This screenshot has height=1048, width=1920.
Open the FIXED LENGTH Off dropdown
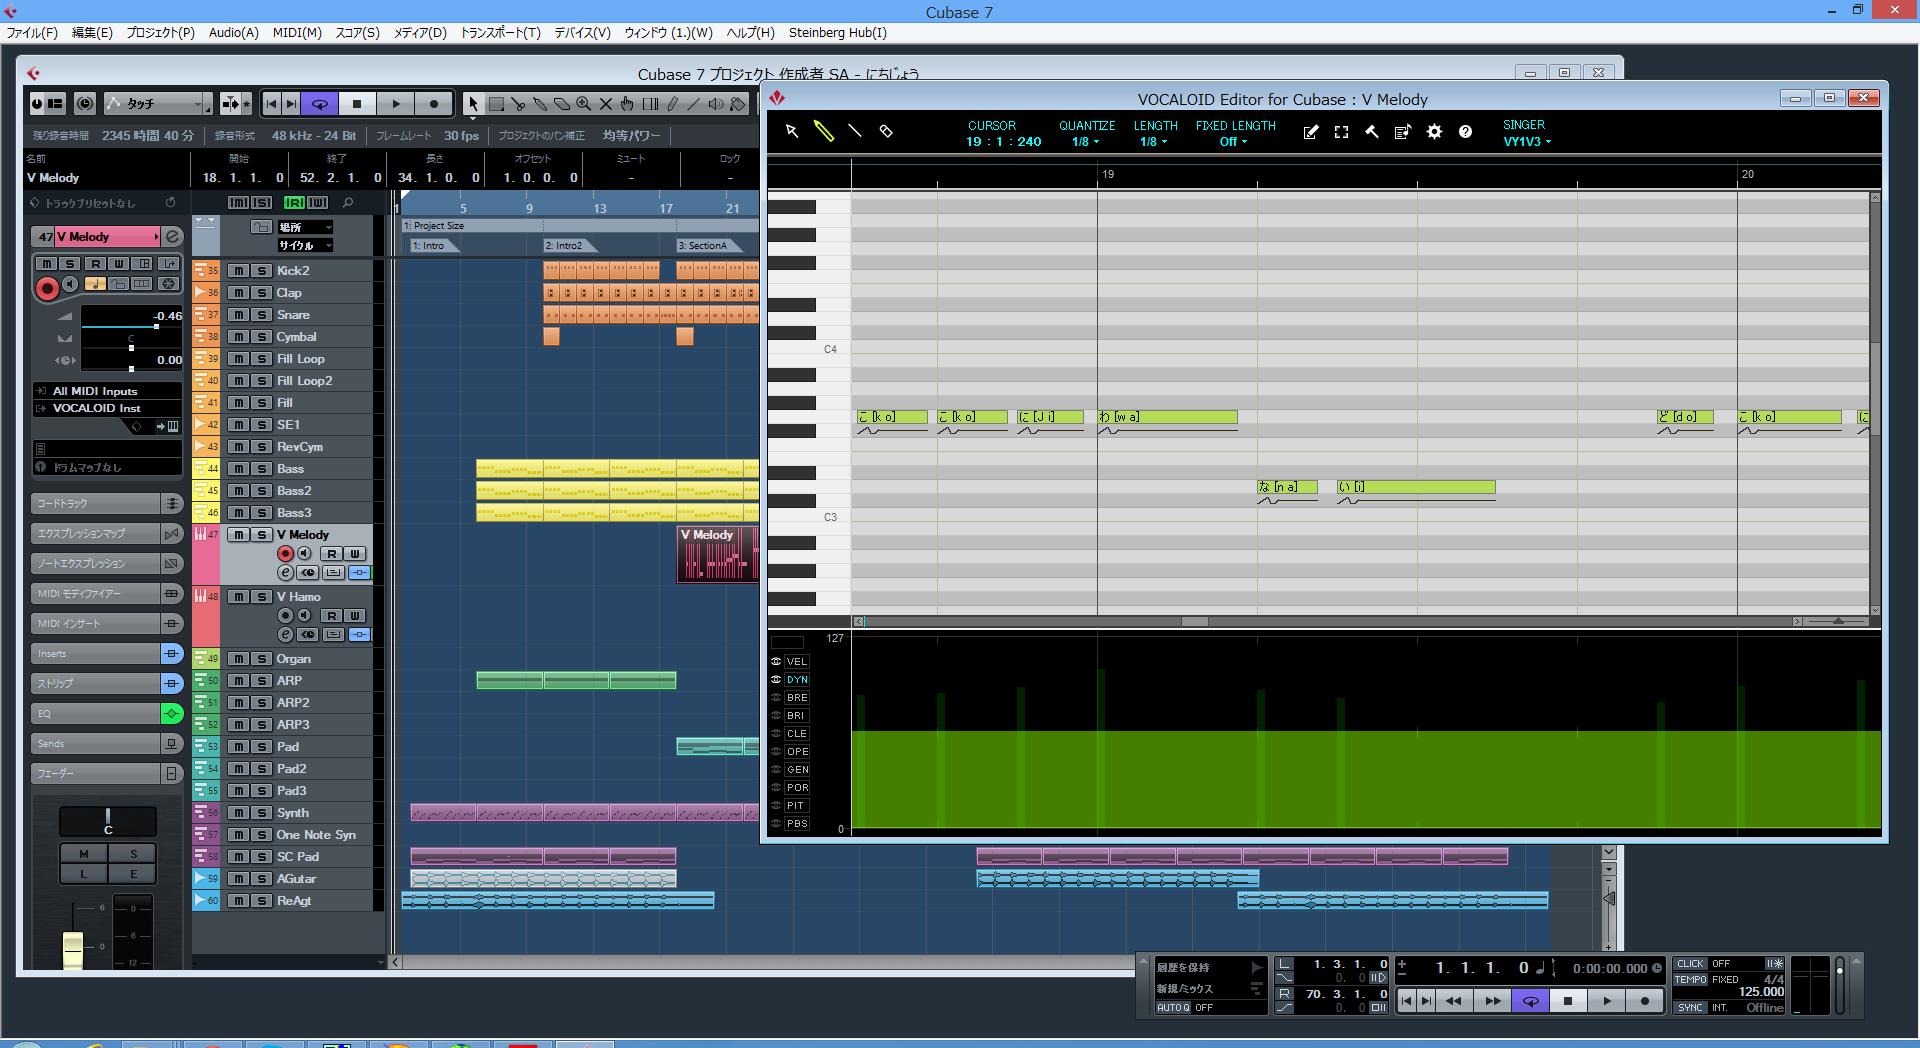(x=1233, y=142)
